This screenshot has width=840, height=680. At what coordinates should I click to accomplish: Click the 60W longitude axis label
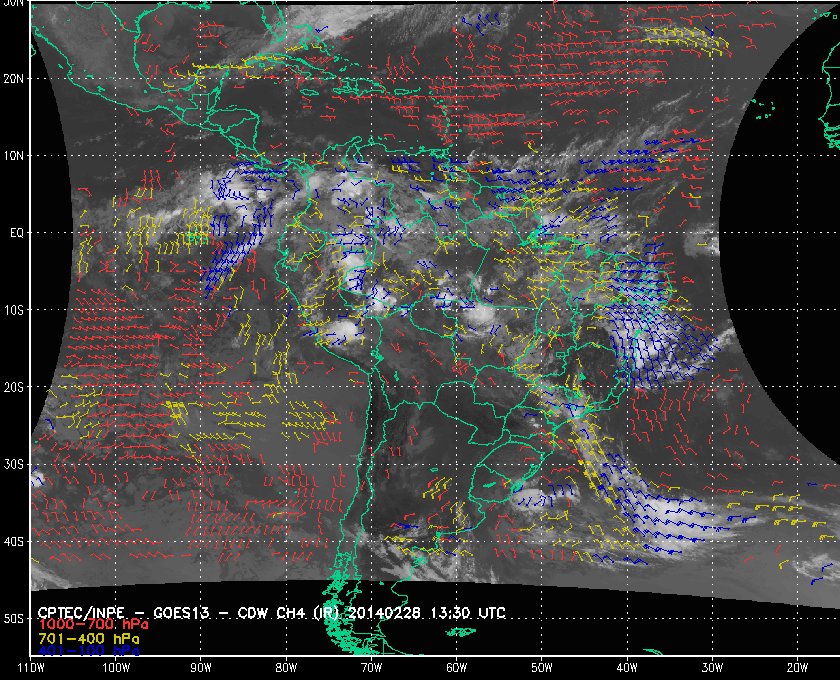point(456,668)
